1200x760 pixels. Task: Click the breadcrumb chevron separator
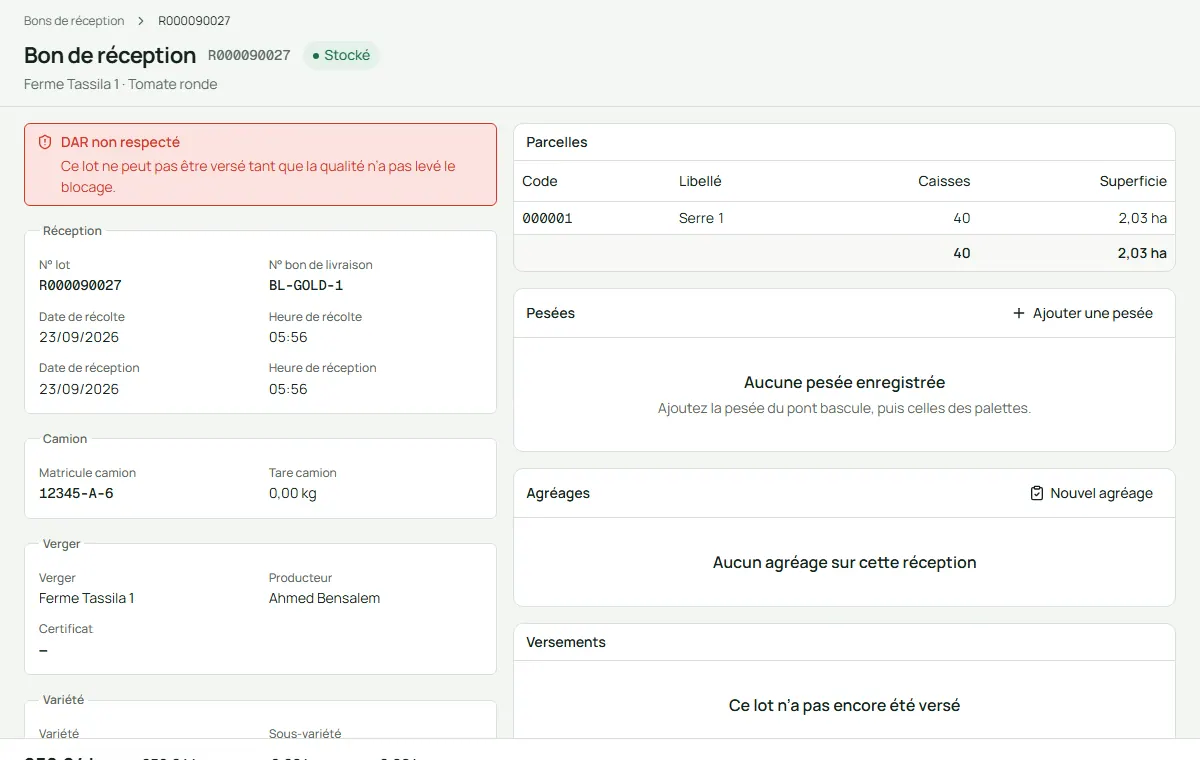tap(141, 21)
